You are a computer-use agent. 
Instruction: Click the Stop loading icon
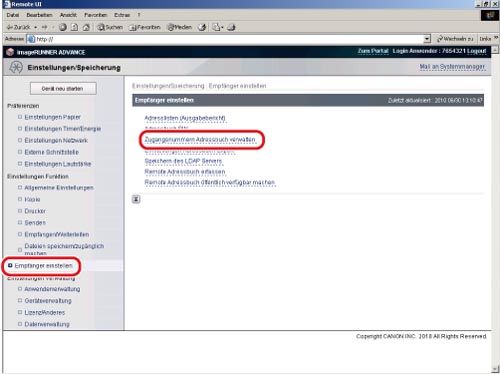pyautogui.click(x=63, y=27)
